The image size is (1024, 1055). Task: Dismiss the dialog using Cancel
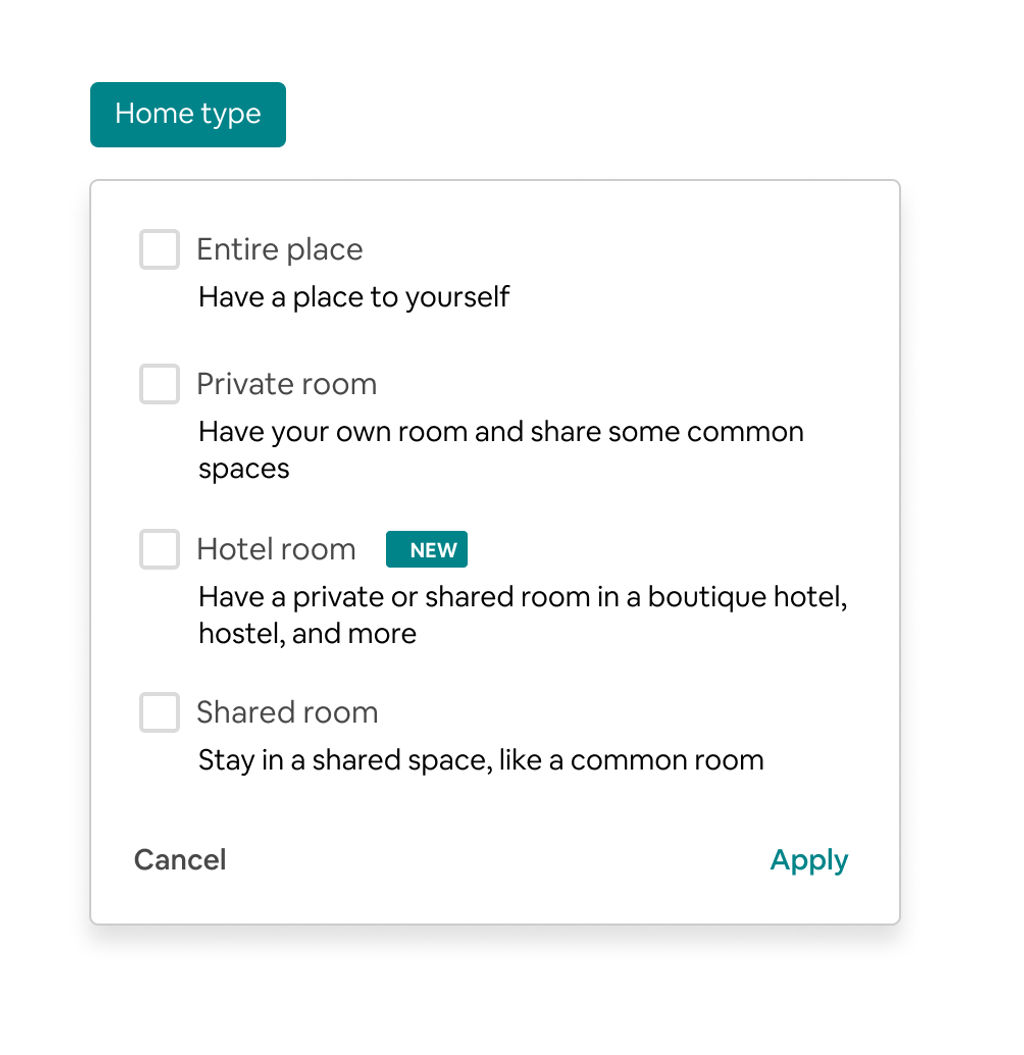pos(180,859)
